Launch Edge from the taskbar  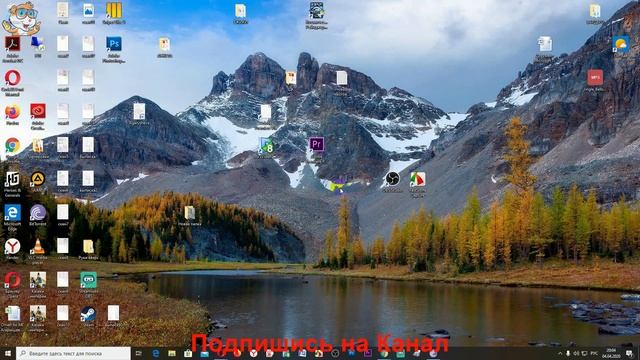(156, 353)
